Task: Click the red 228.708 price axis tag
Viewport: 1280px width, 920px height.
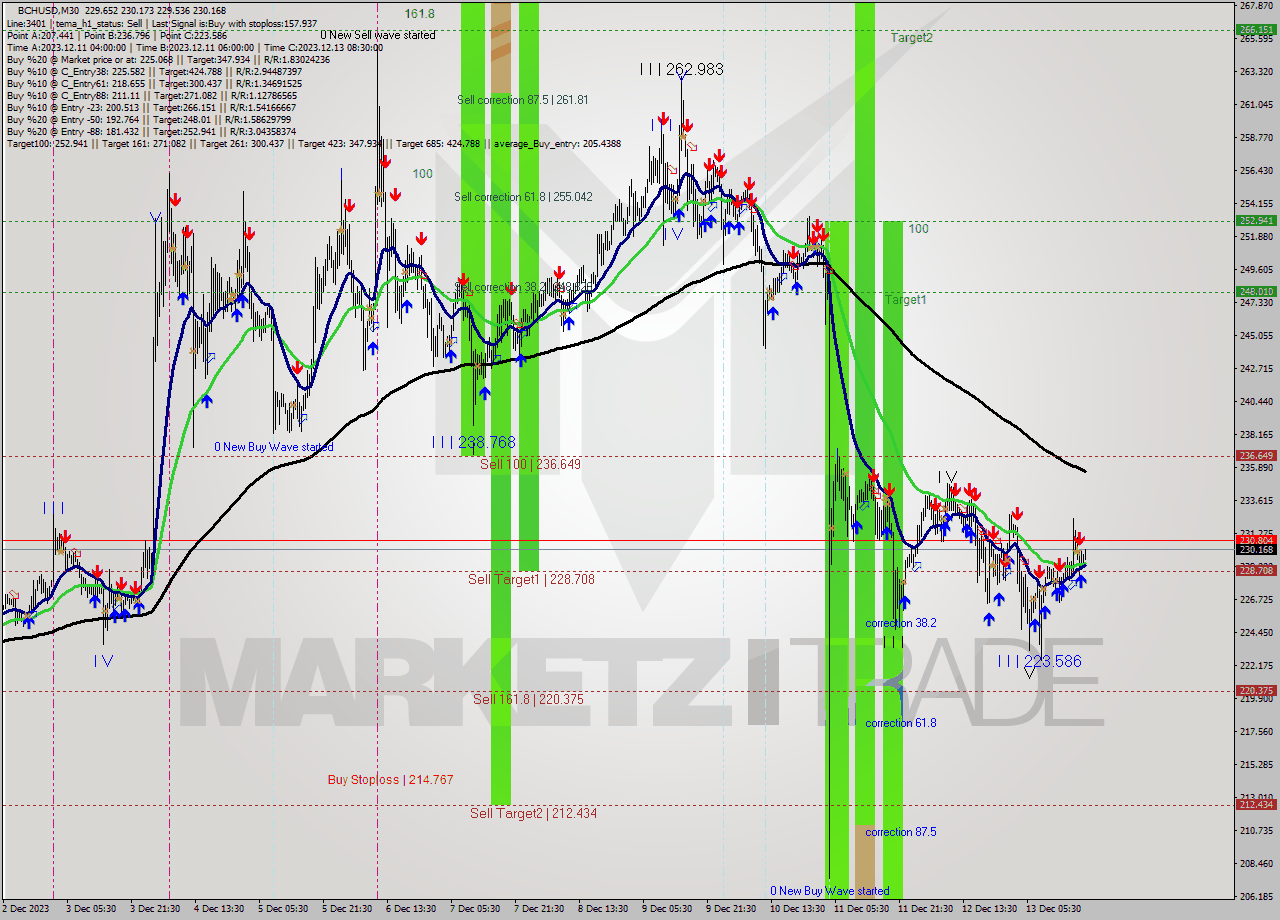Action: pyautogui.click(x=1257, y=571)
